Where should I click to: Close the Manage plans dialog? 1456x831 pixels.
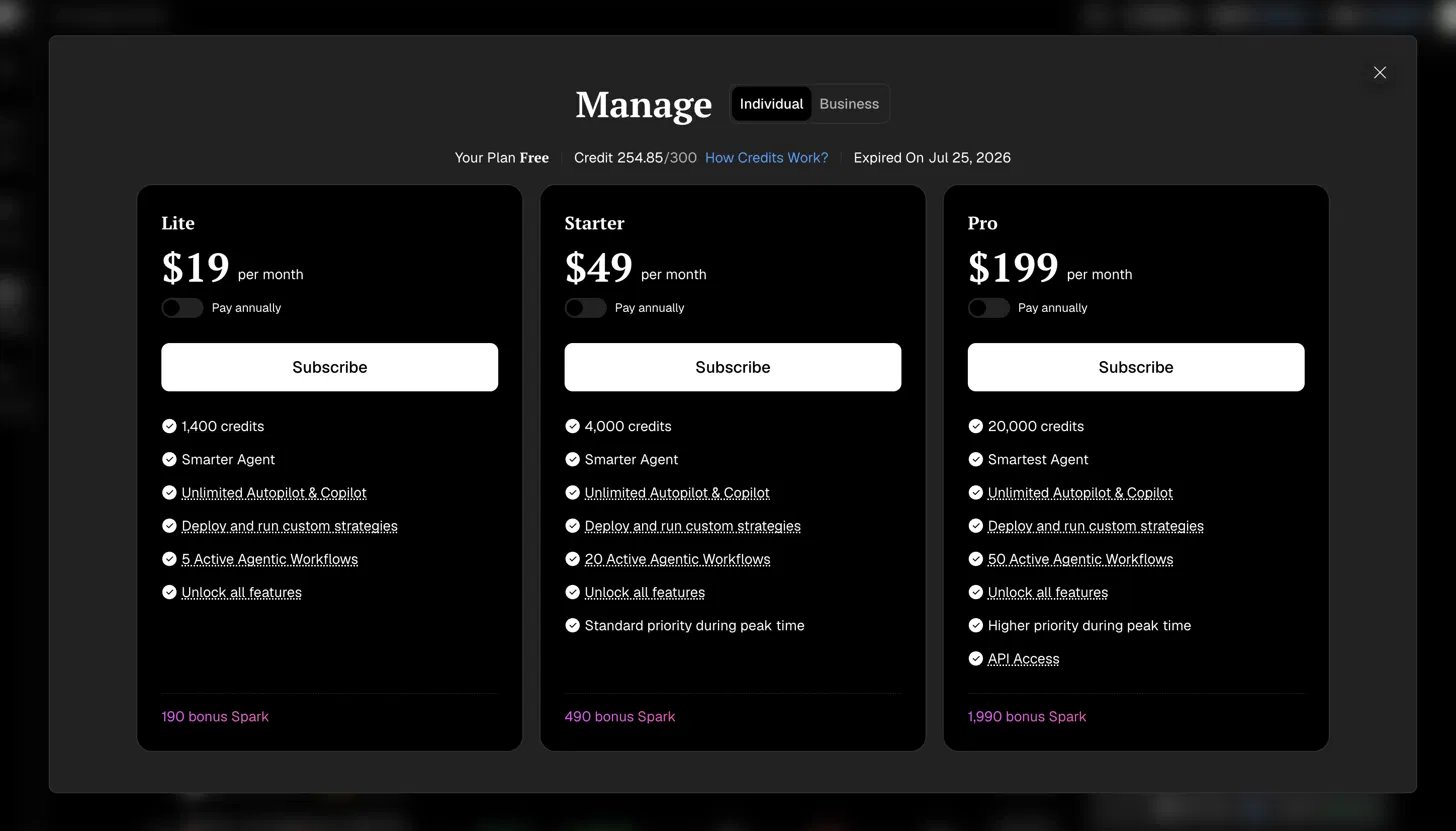(1380, 72)
